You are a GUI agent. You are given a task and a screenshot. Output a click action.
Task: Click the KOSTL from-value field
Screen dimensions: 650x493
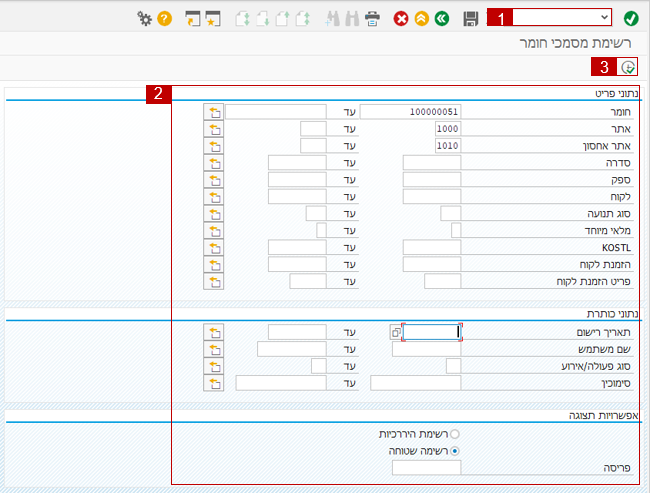pos(432,248)
